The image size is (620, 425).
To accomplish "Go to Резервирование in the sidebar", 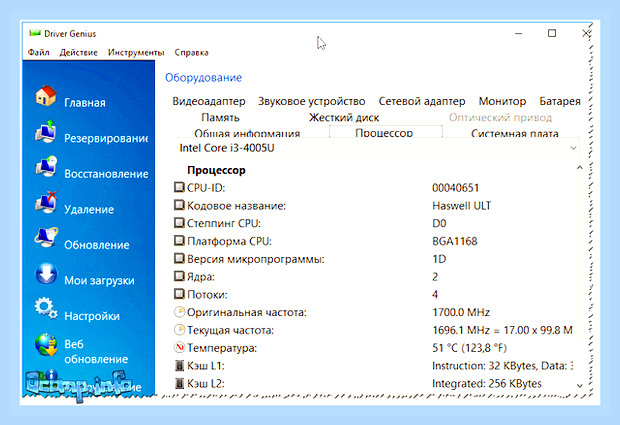I will point(106,138).
